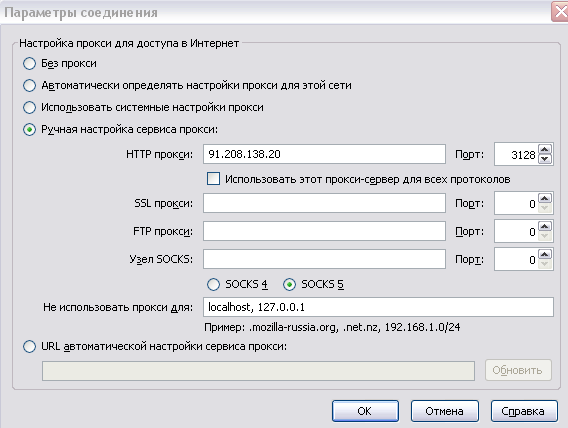Increase the HTTP proxy port value
This screenshot has height=428, width=568.
(x=545, y=150)
